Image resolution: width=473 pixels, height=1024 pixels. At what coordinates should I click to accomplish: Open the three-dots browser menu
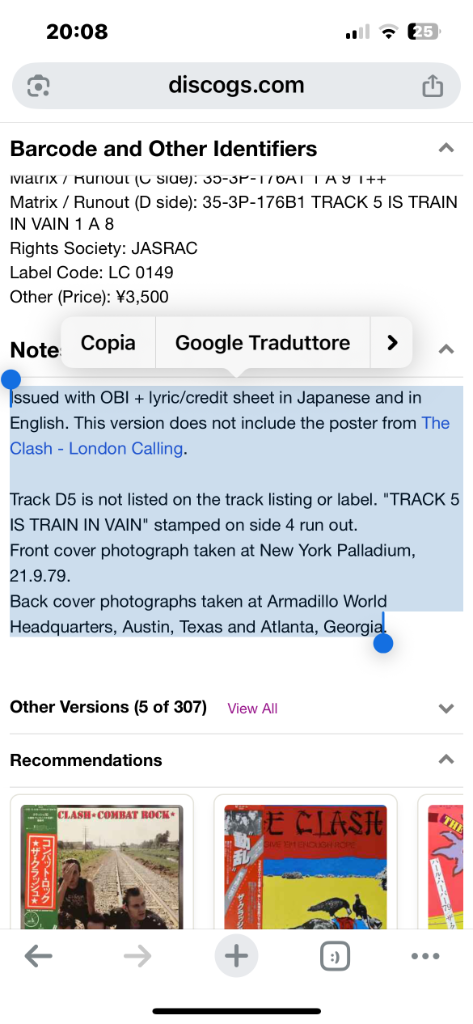[425, 957]
